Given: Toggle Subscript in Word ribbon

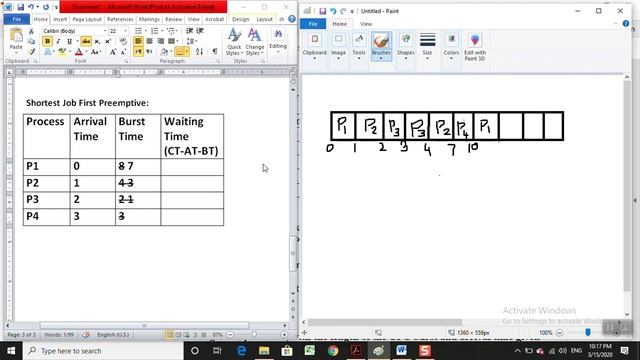Looking at the screenshot, I should (x=97, y=41).
